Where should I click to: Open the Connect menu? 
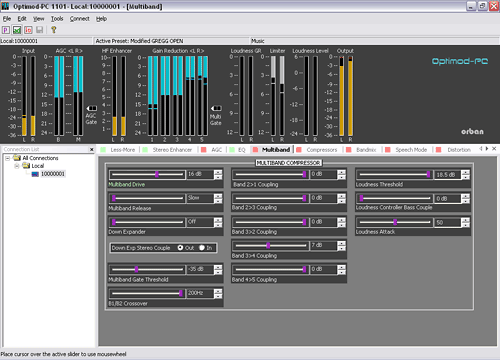coord(80,19)
